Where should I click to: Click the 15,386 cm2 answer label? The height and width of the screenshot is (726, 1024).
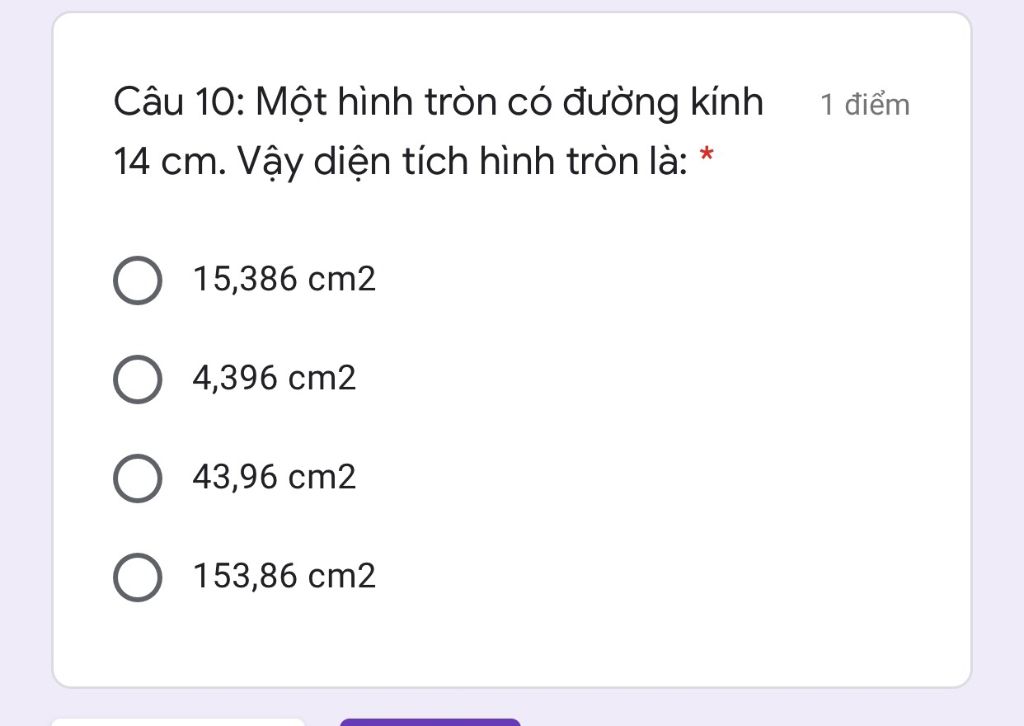284,279
